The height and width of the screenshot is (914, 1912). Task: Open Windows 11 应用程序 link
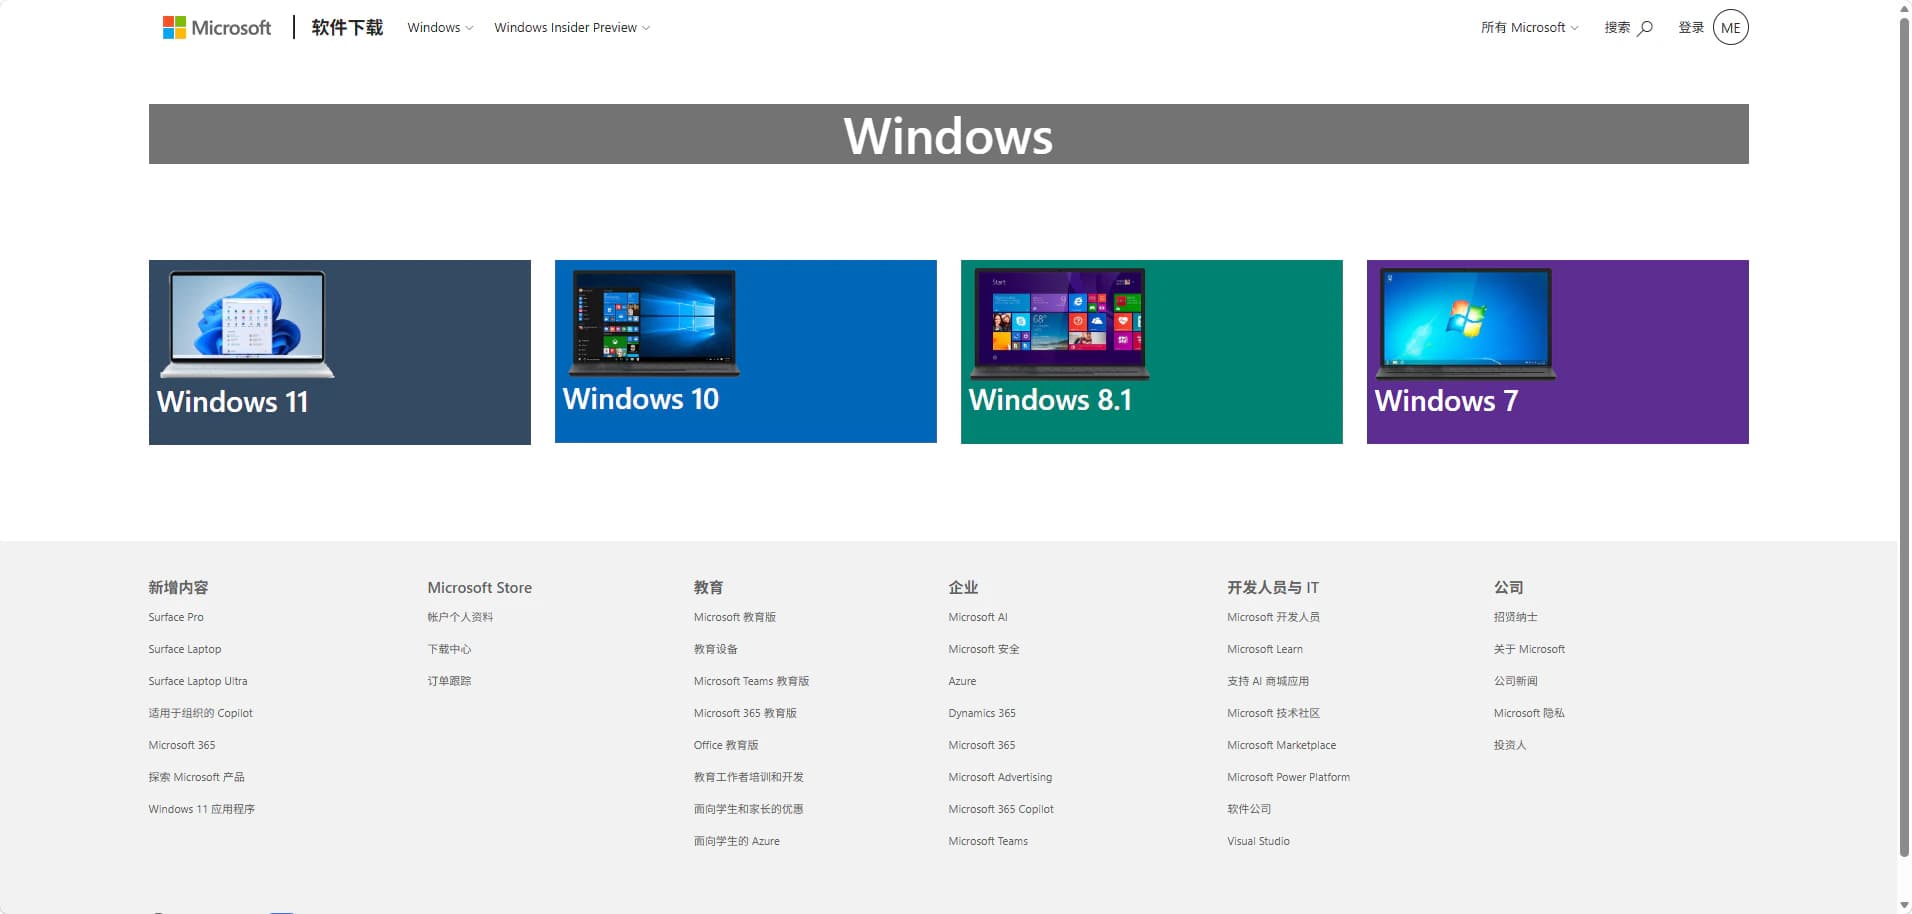point(202,809)
